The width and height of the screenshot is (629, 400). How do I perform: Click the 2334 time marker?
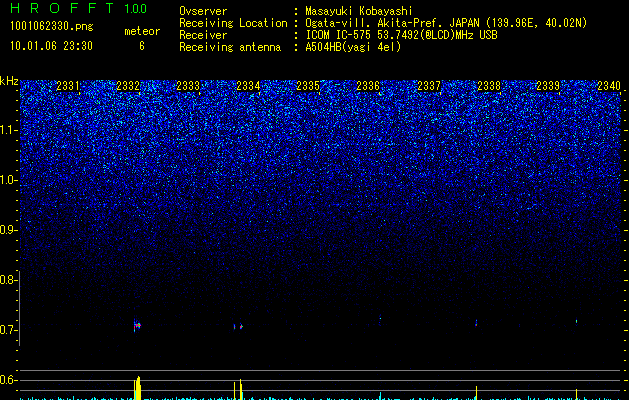[x=248, y=85]
